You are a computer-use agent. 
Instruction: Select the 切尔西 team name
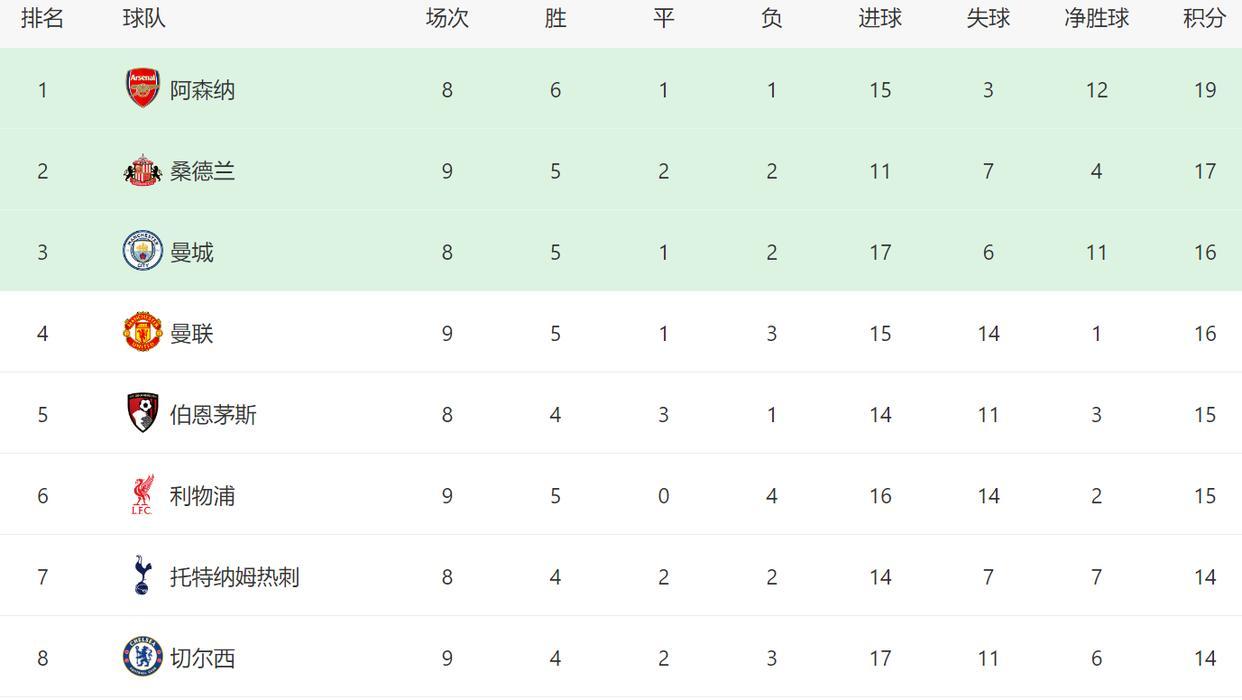click(x=202, y=658)
